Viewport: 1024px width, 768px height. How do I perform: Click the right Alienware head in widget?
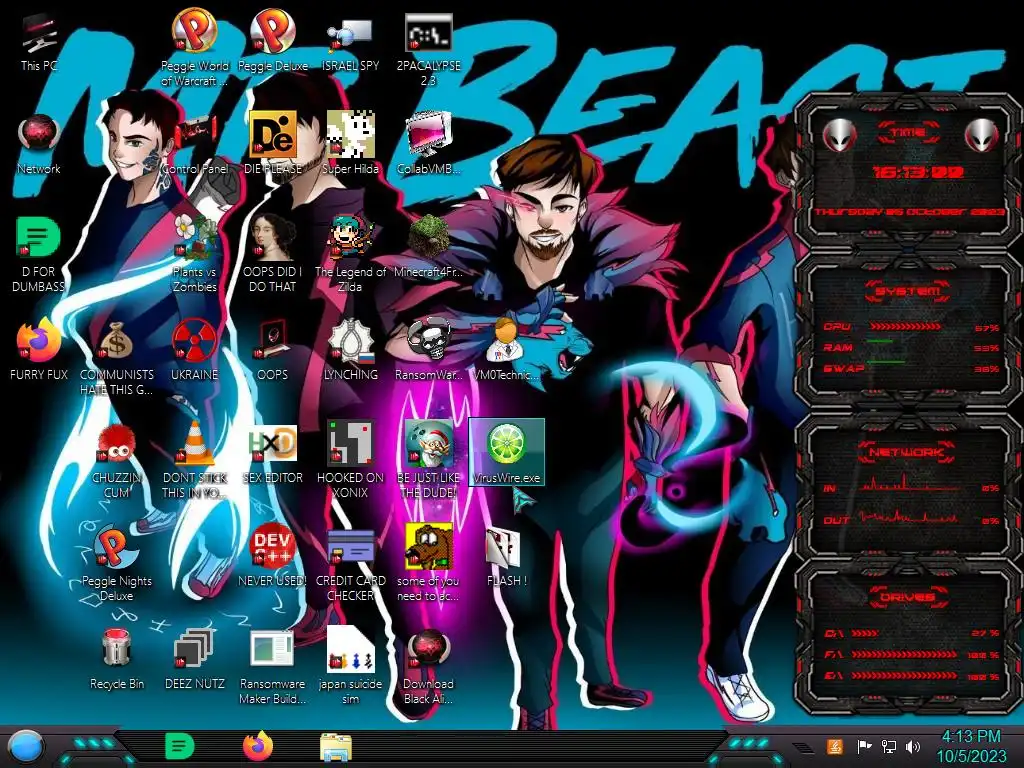[x=982, y=136]
